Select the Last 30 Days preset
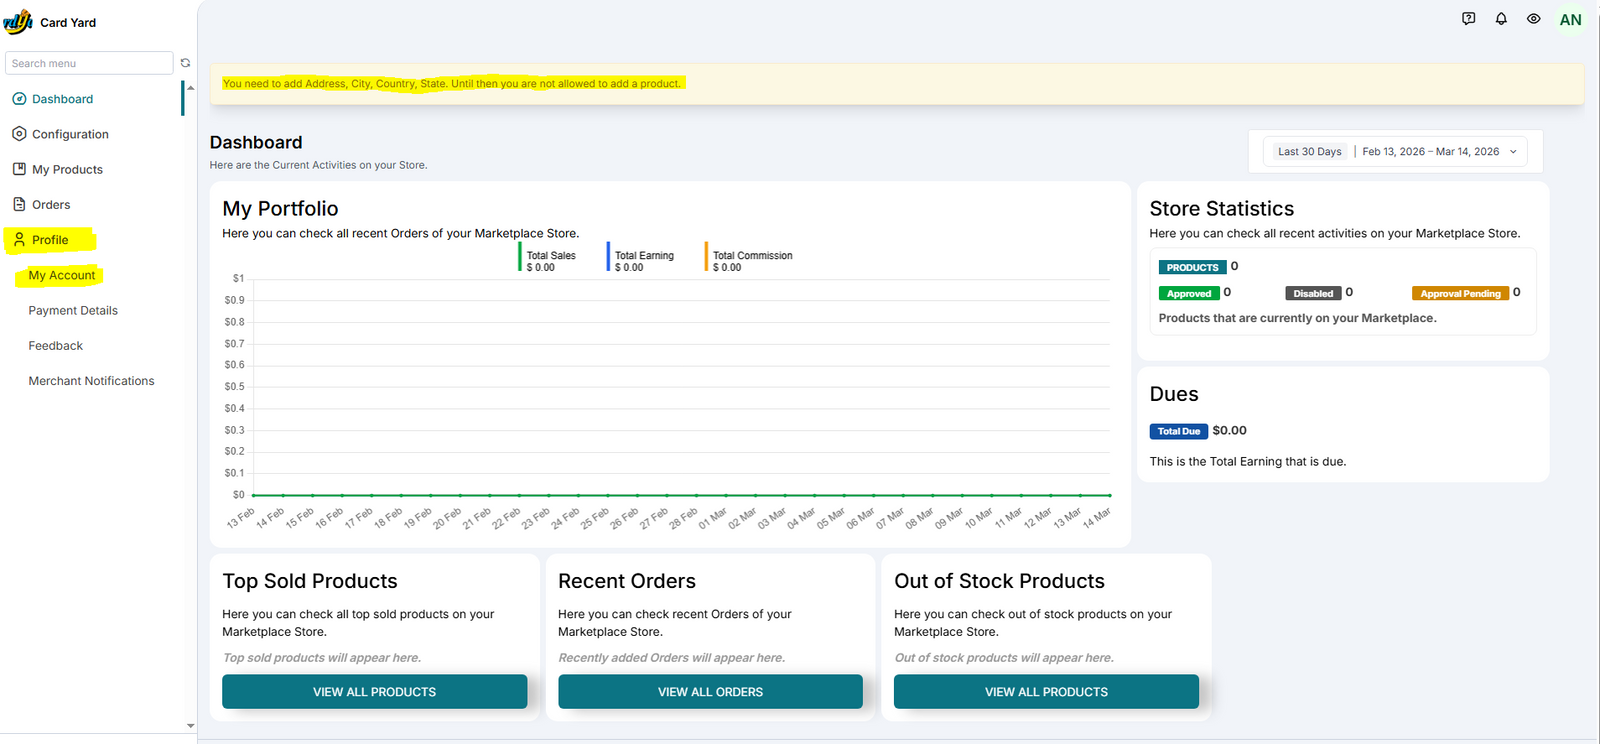 click(1309, 152)
